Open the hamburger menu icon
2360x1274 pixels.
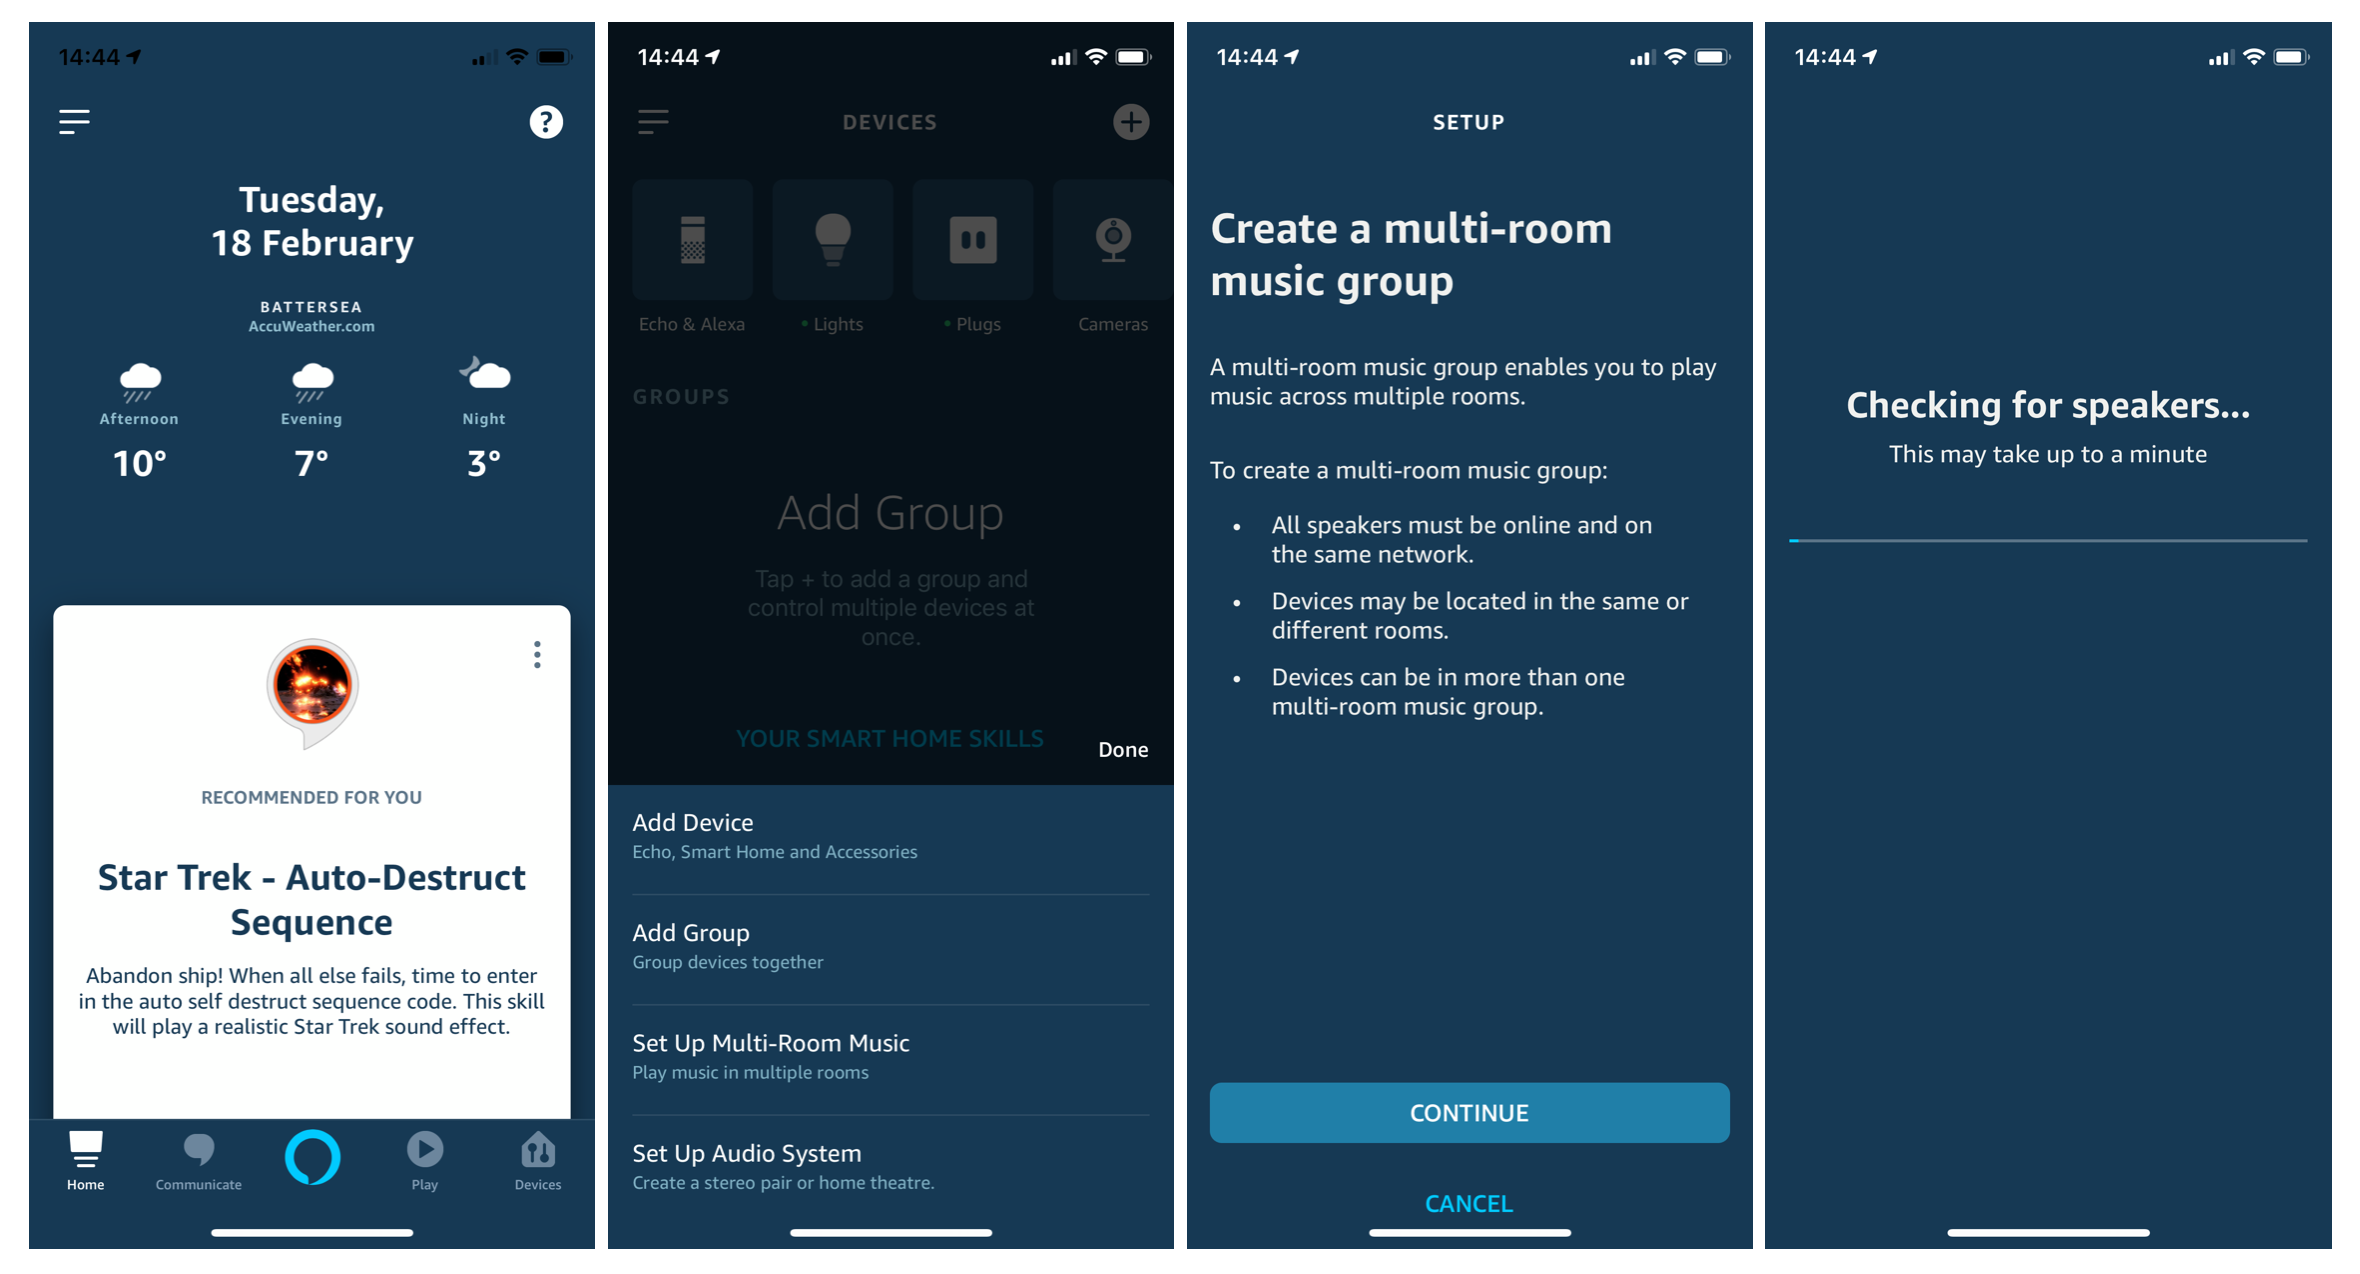(x=74, y=122)
